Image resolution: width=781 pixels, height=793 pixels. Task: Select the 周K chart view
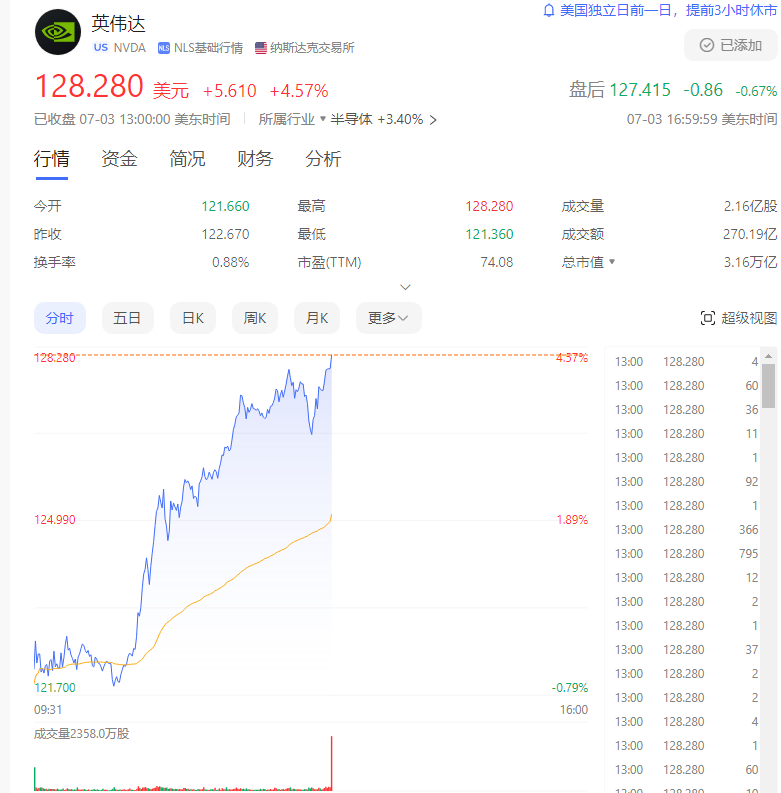tap(255, 318)
